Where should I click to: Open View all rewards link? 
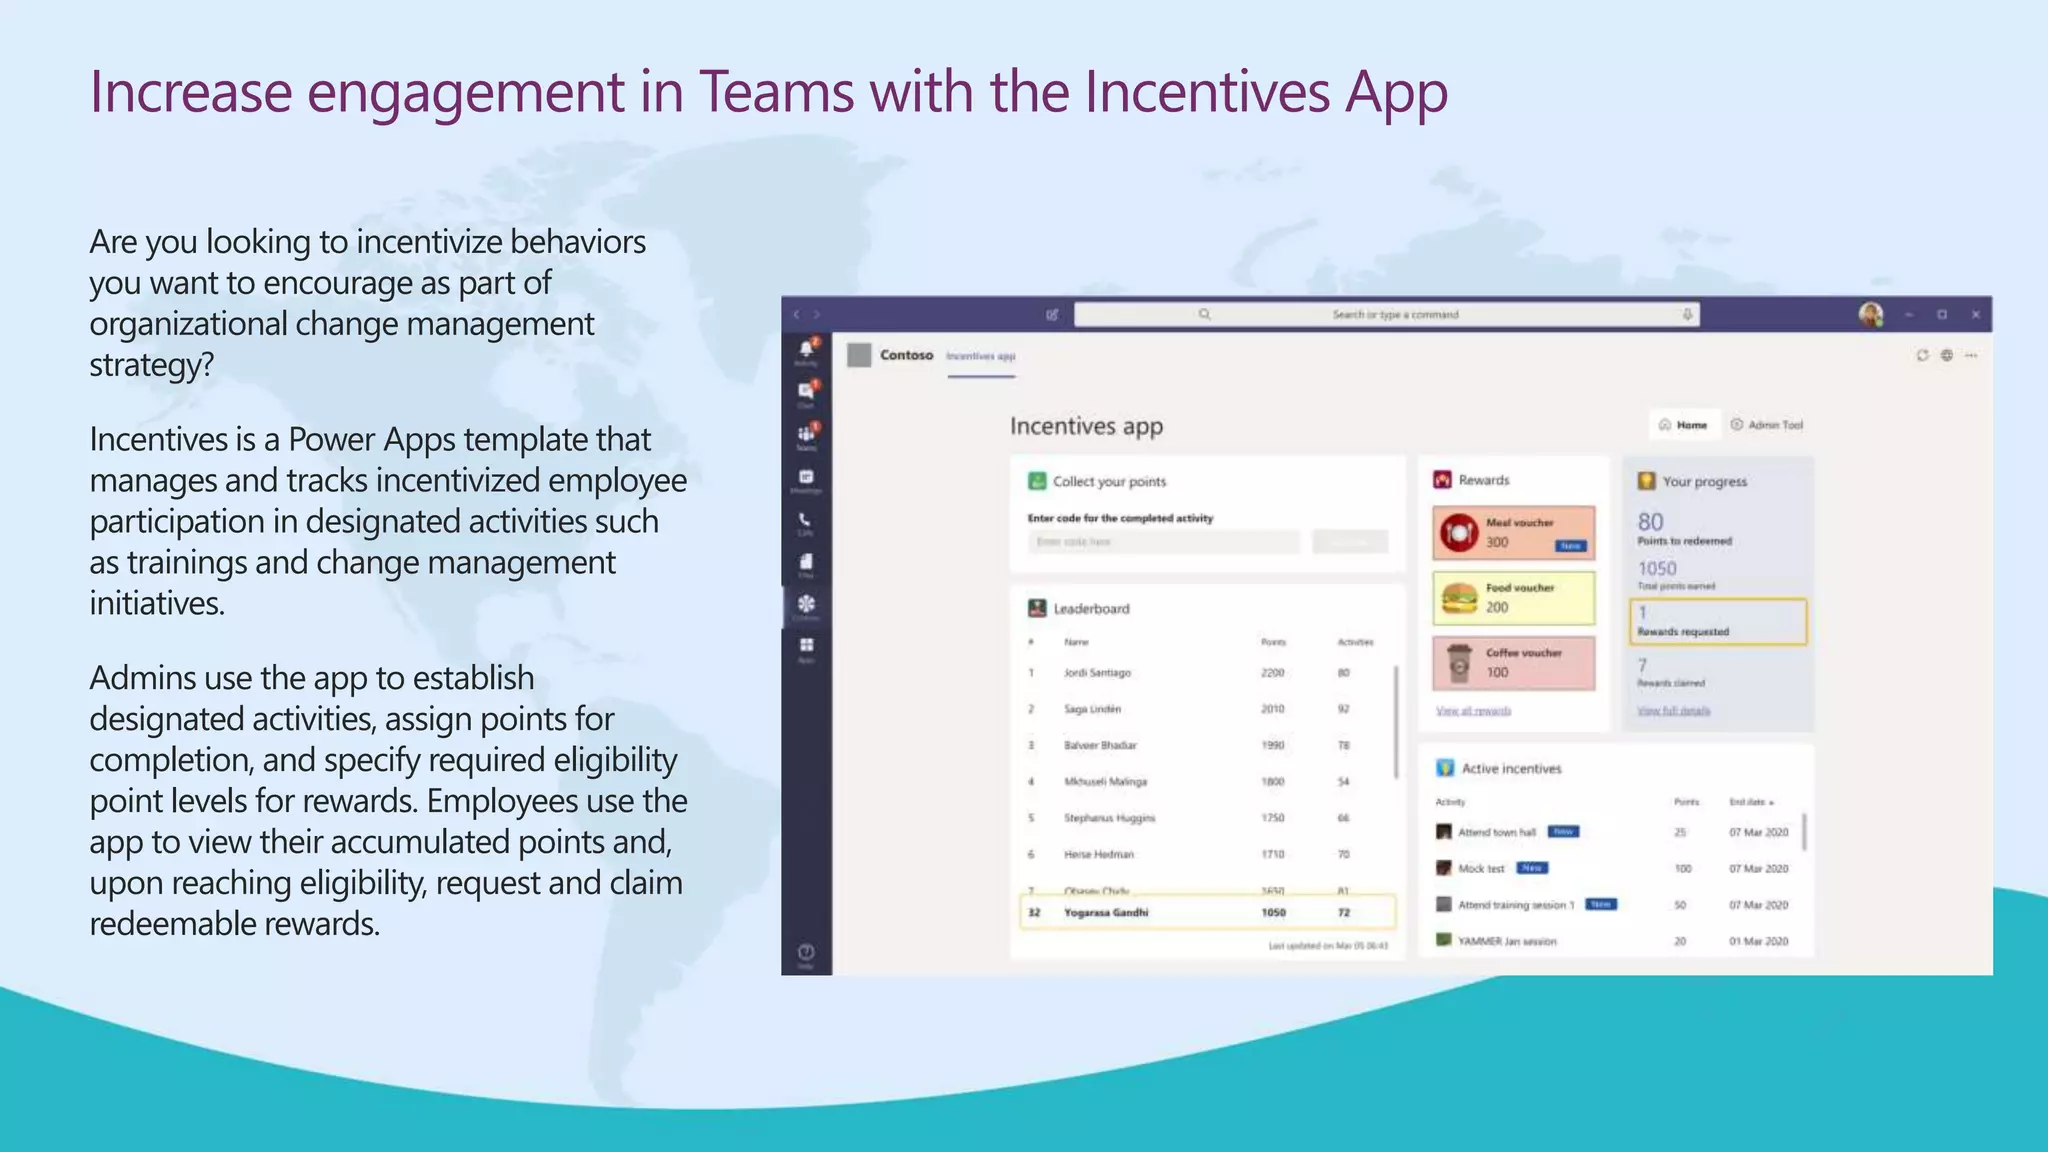(x=1473, y=711)
